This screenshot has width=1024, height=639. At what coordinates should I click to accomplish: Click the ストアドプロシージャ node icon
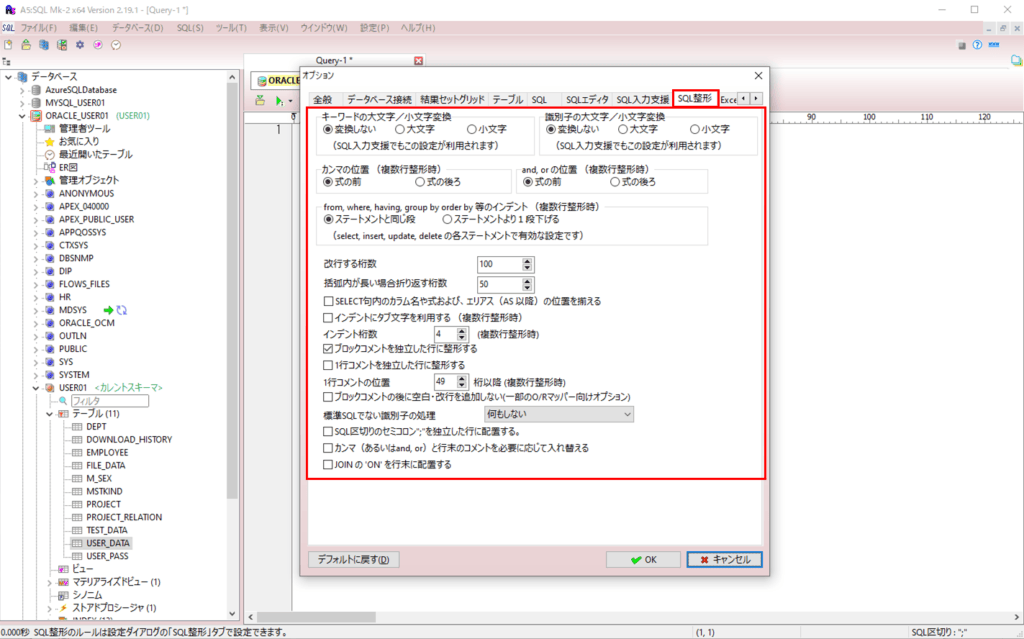point(64,608)
